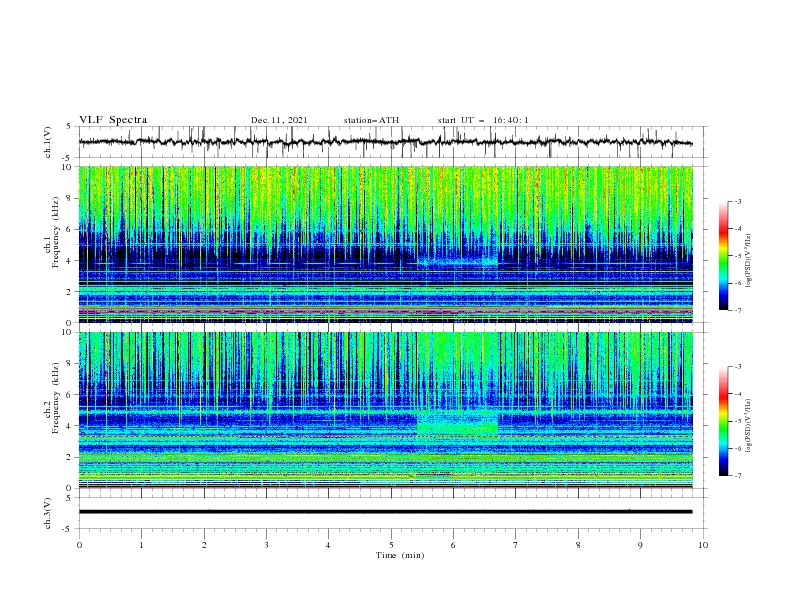The image size is (792, 612).
Task: Click time axis tick label '10'
Action: 703,545
